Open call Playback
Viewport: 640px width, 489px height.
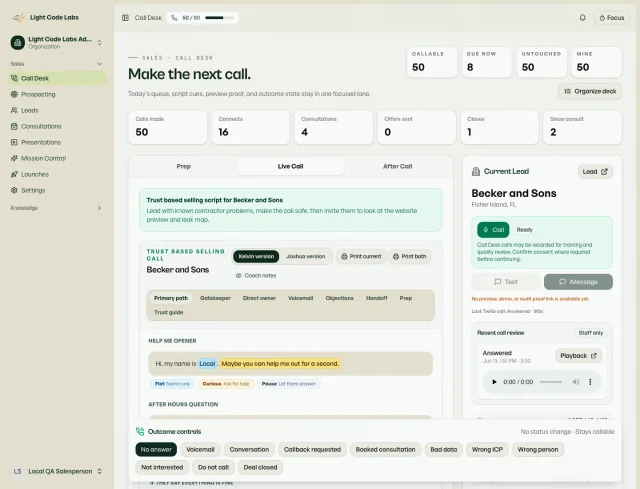point(578,356)
